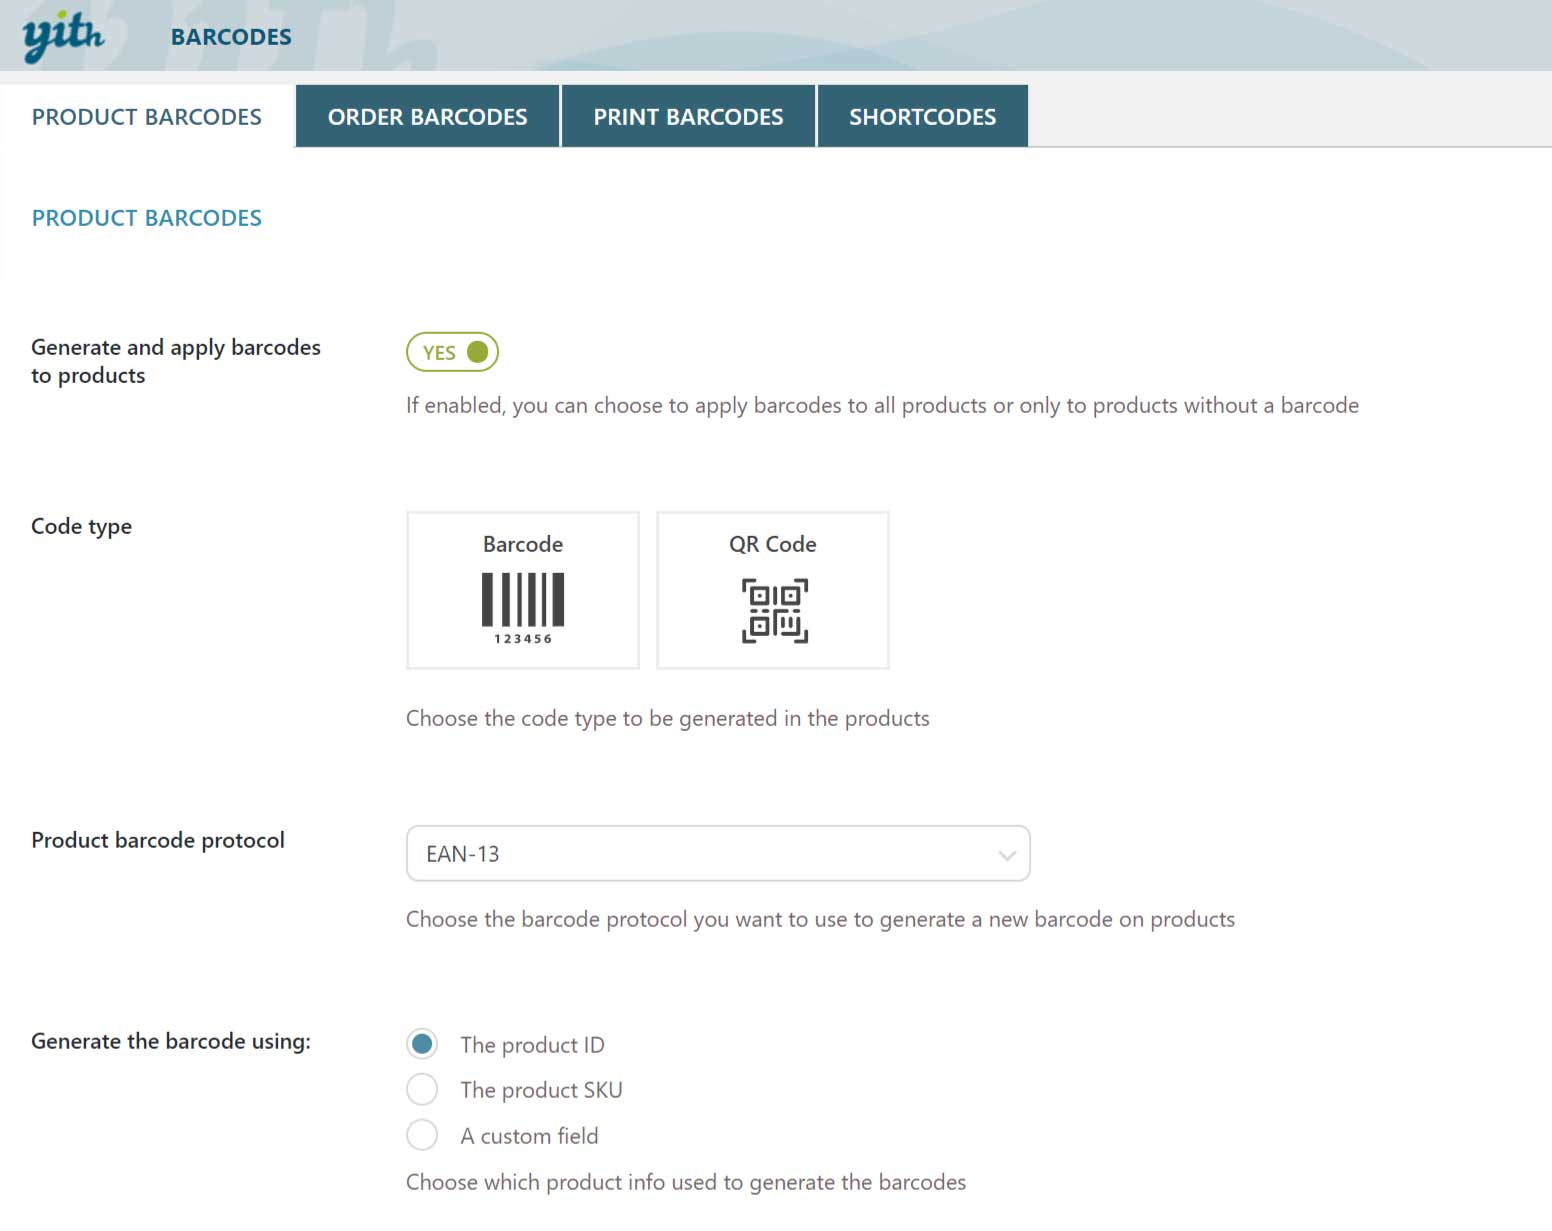
Task: Select the Barcode icon with 123456
Action: tap(523, 608)
